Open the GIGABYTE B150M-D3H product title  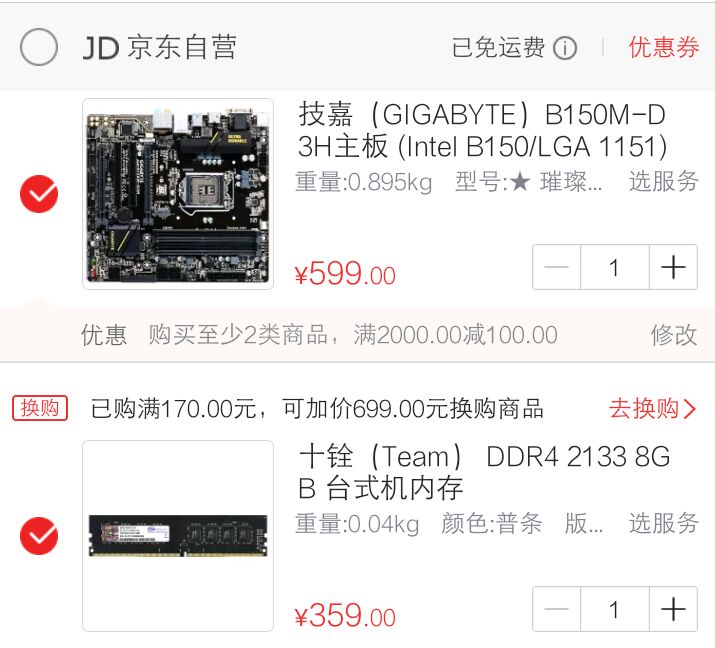[482, 130]
